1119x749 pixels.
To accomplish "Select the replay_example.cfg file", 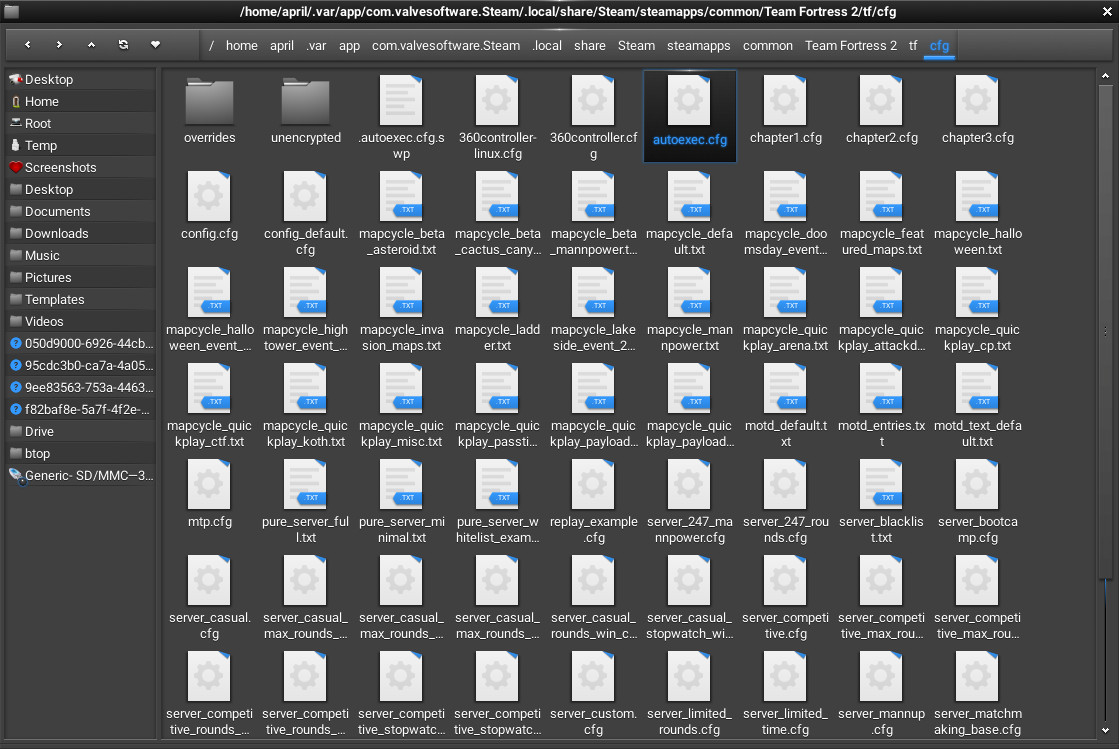I will (593, 502).
